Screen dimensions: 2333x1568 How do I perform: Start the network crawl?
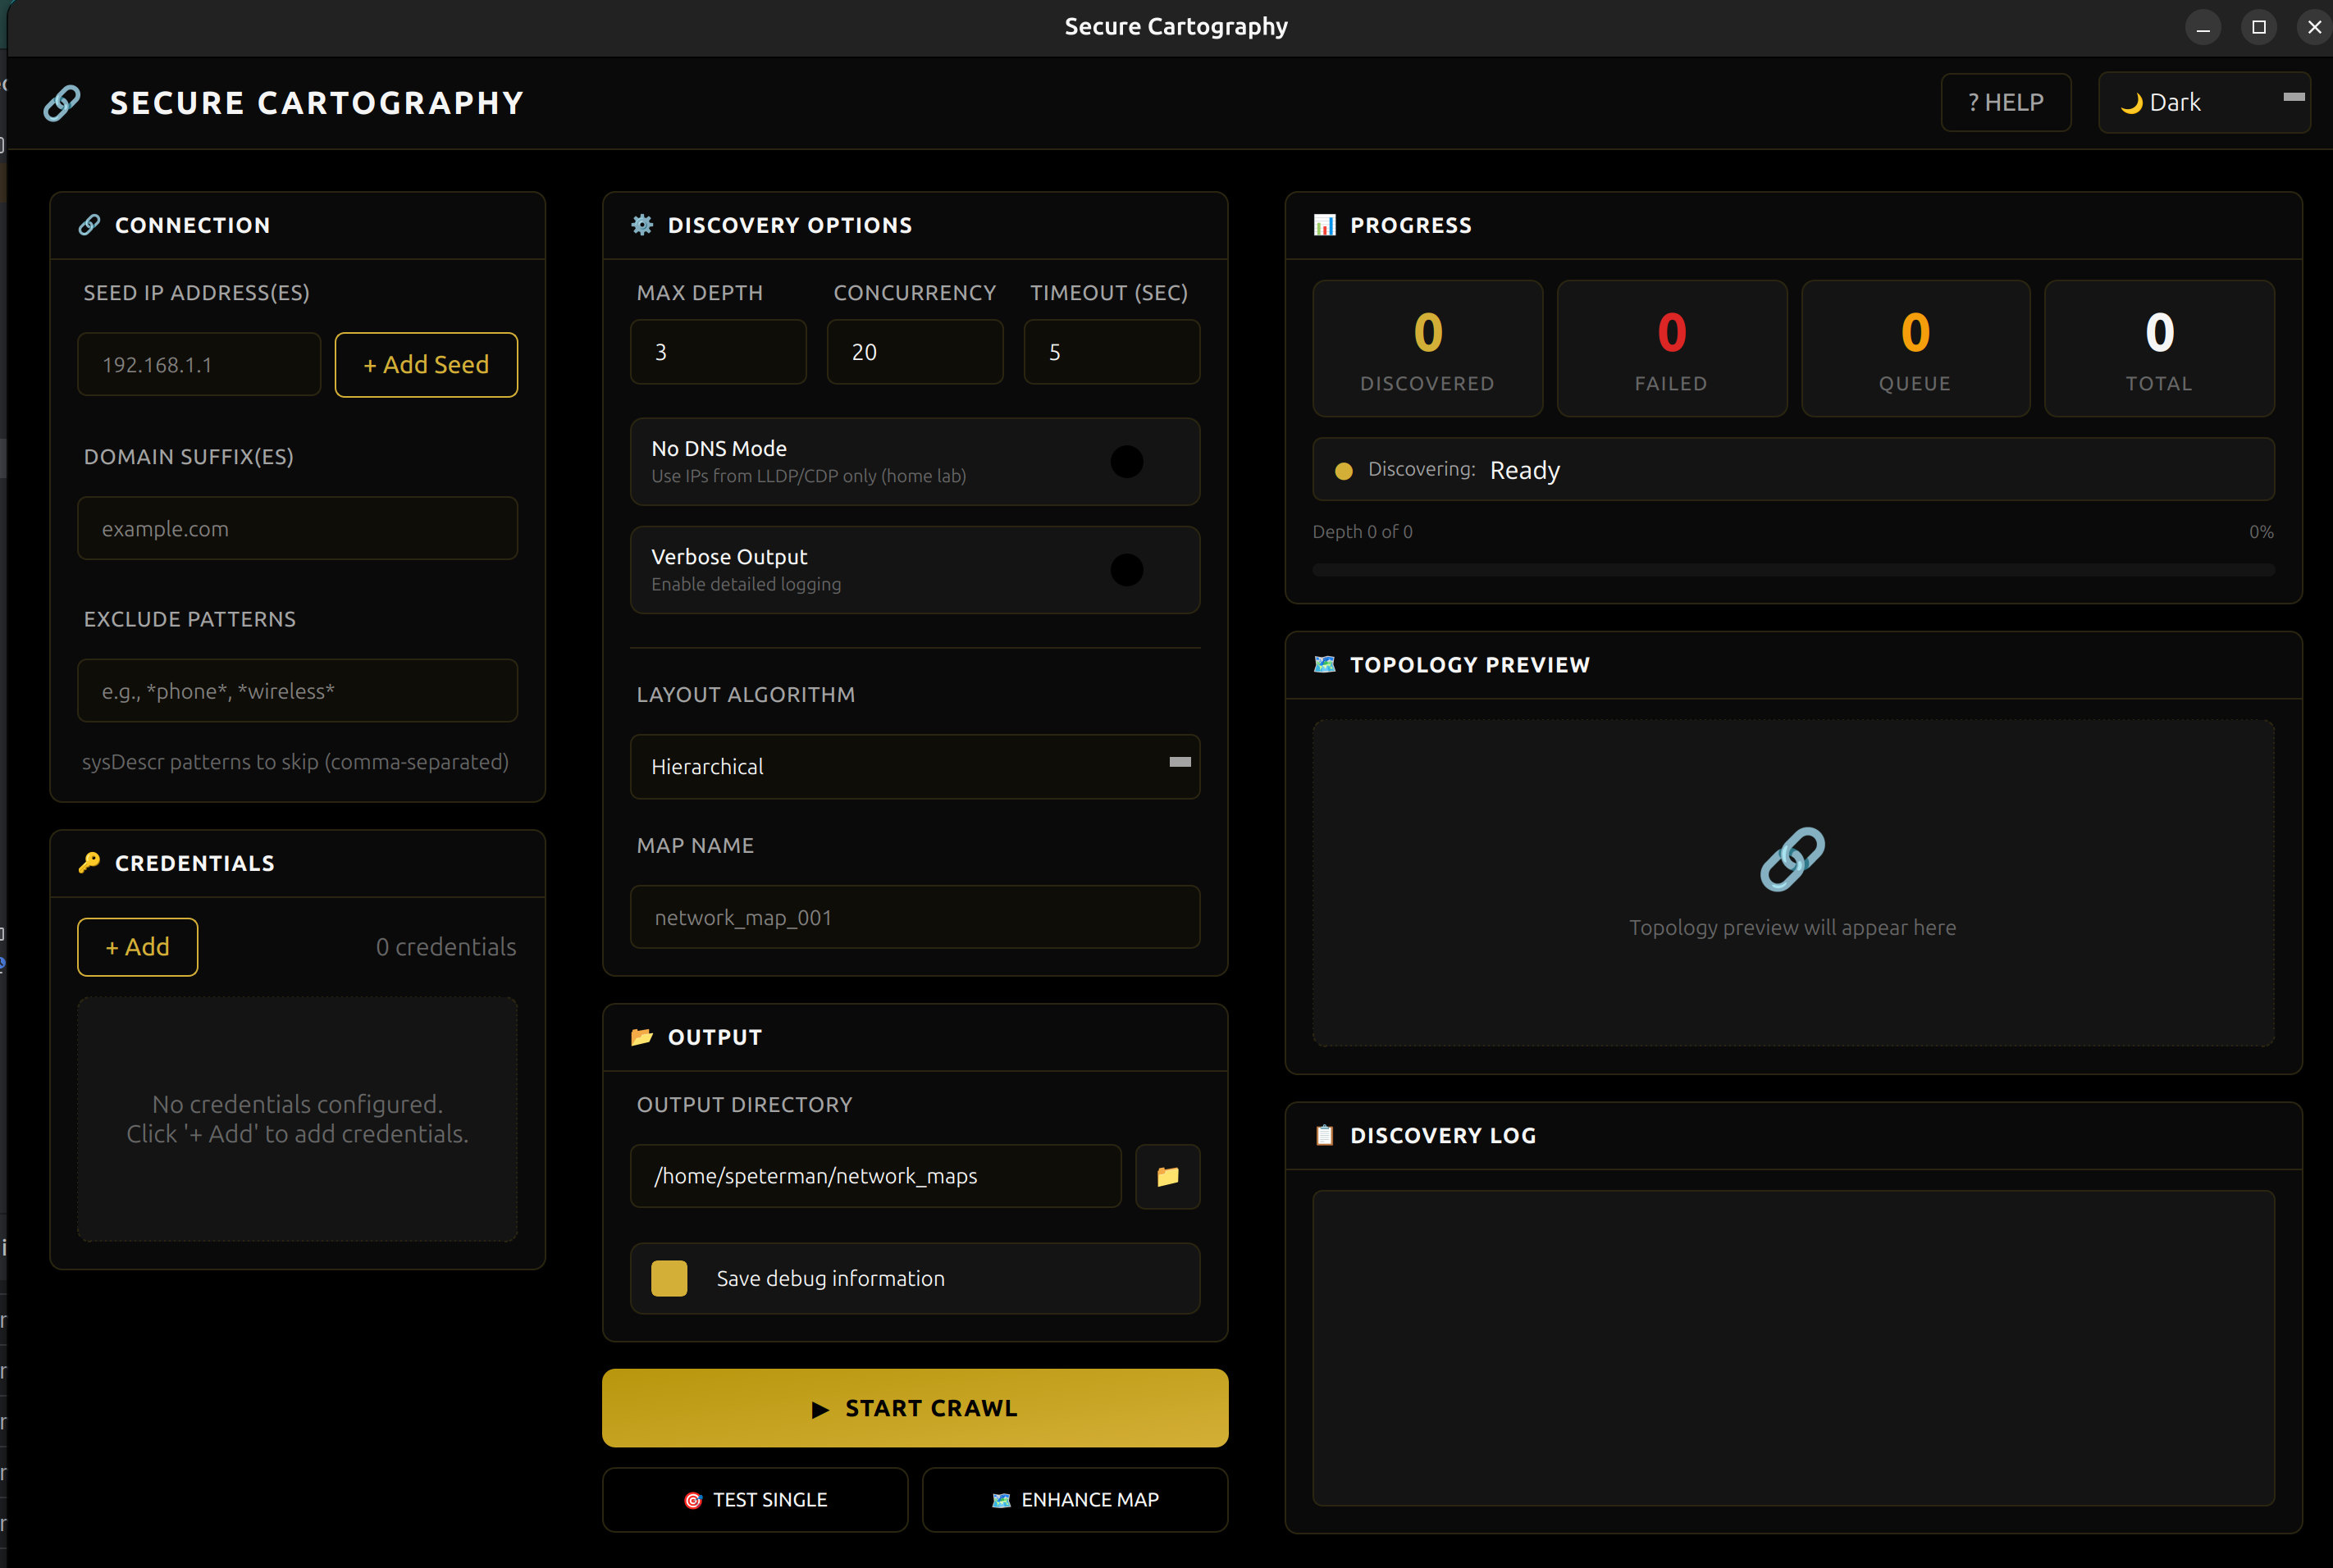coord(913,1407)
